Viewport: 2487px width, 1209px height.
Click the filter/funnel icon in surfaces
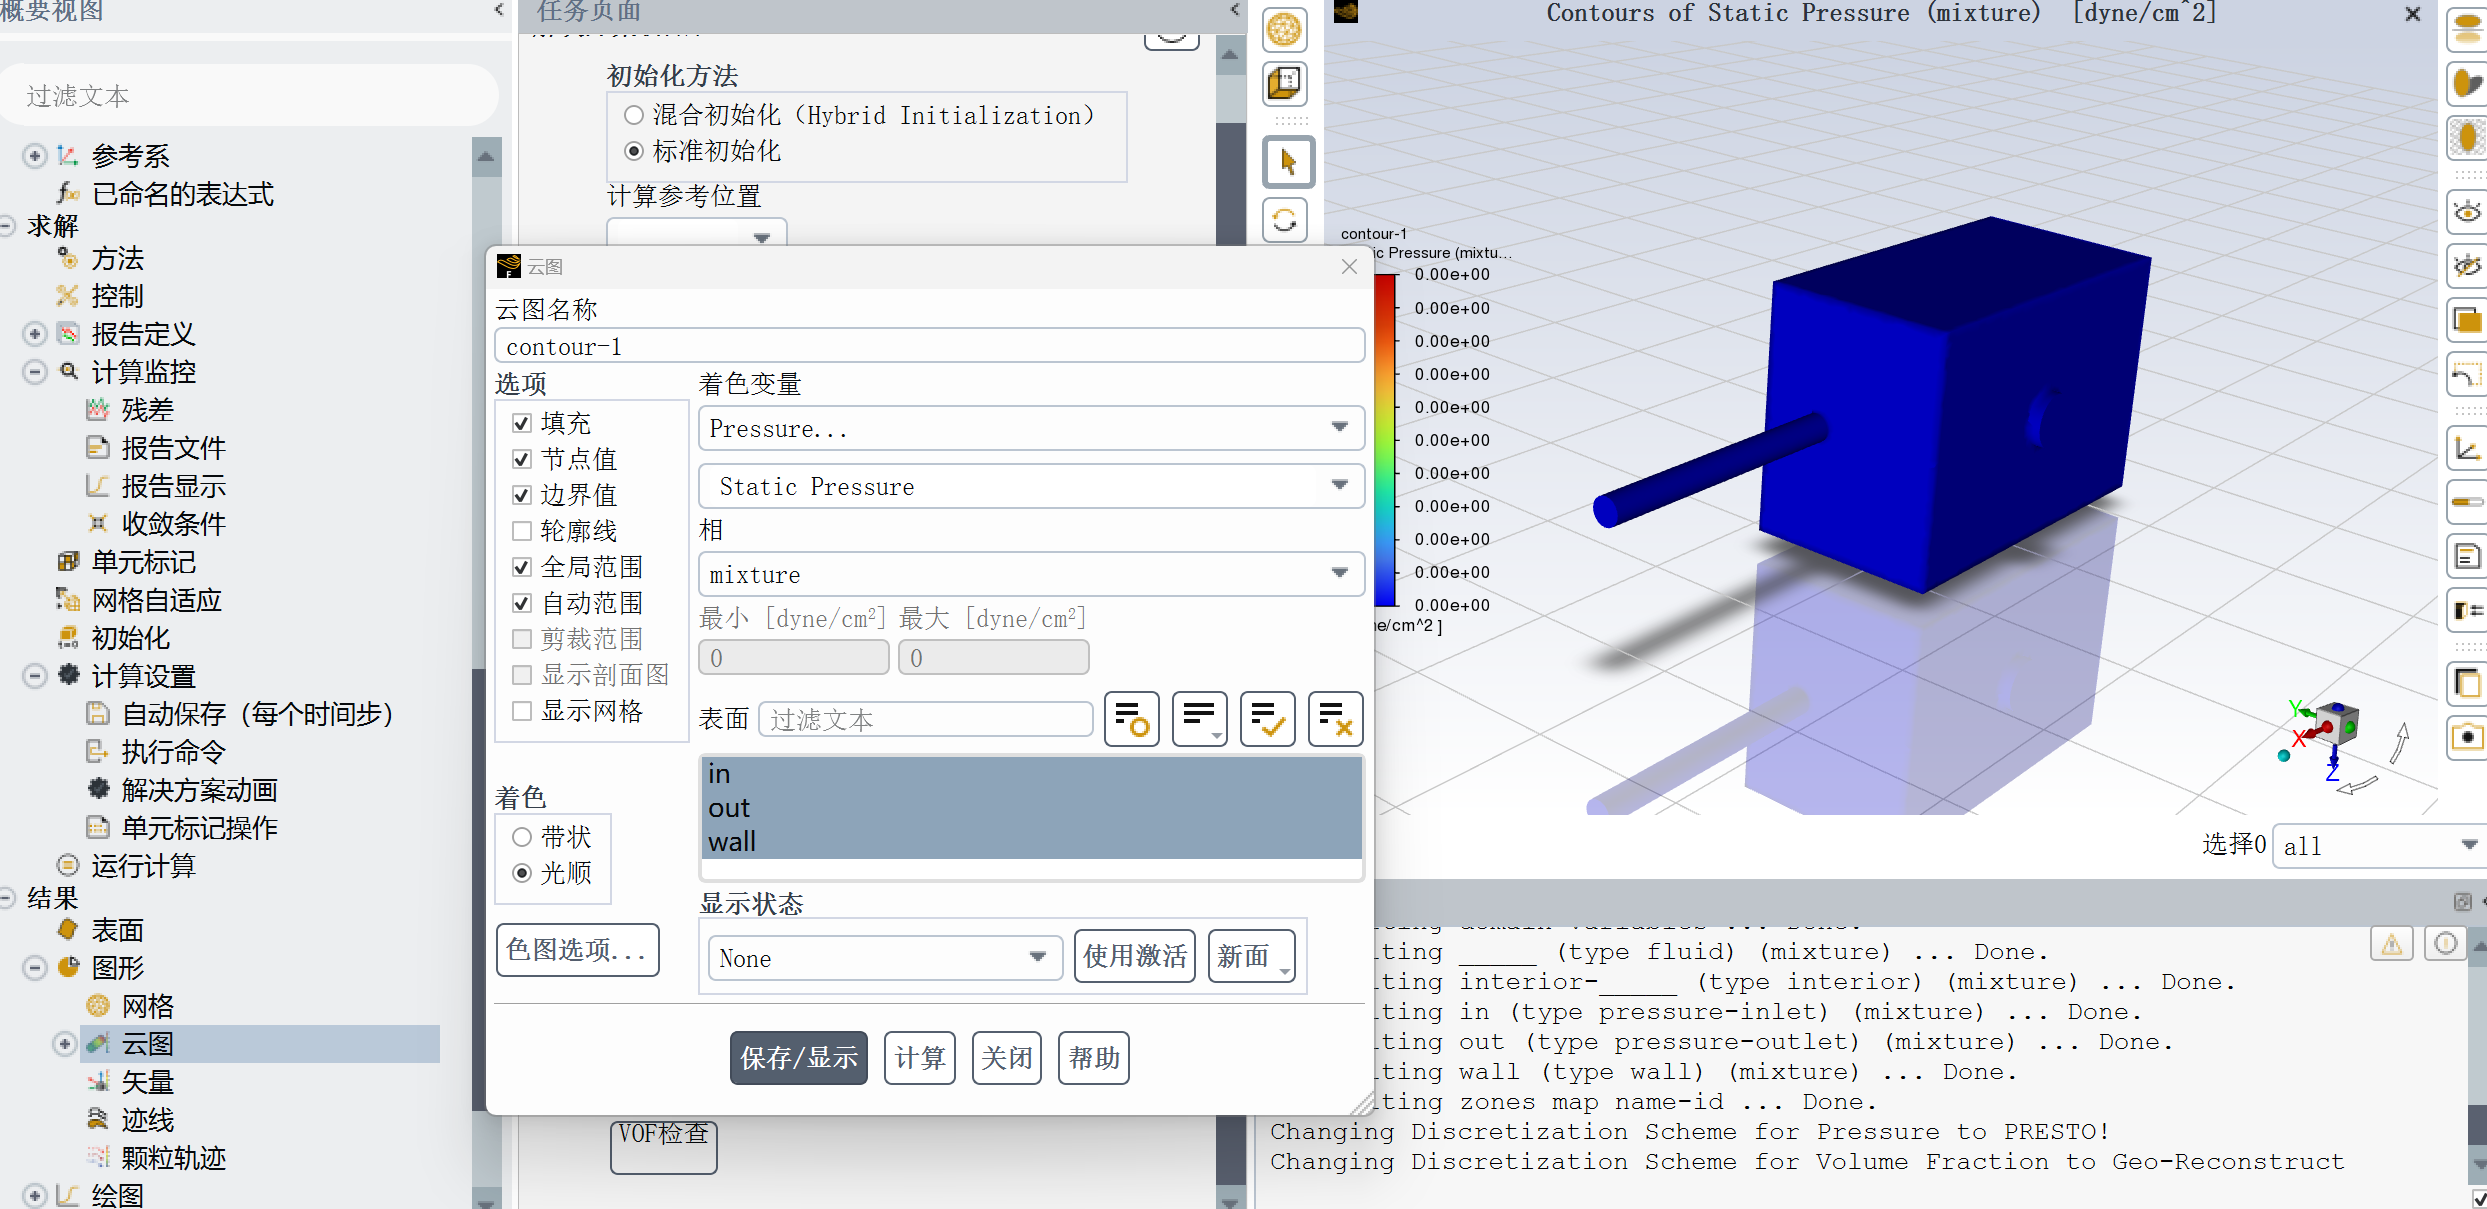pyautogui.click(x=1131, y=720)
